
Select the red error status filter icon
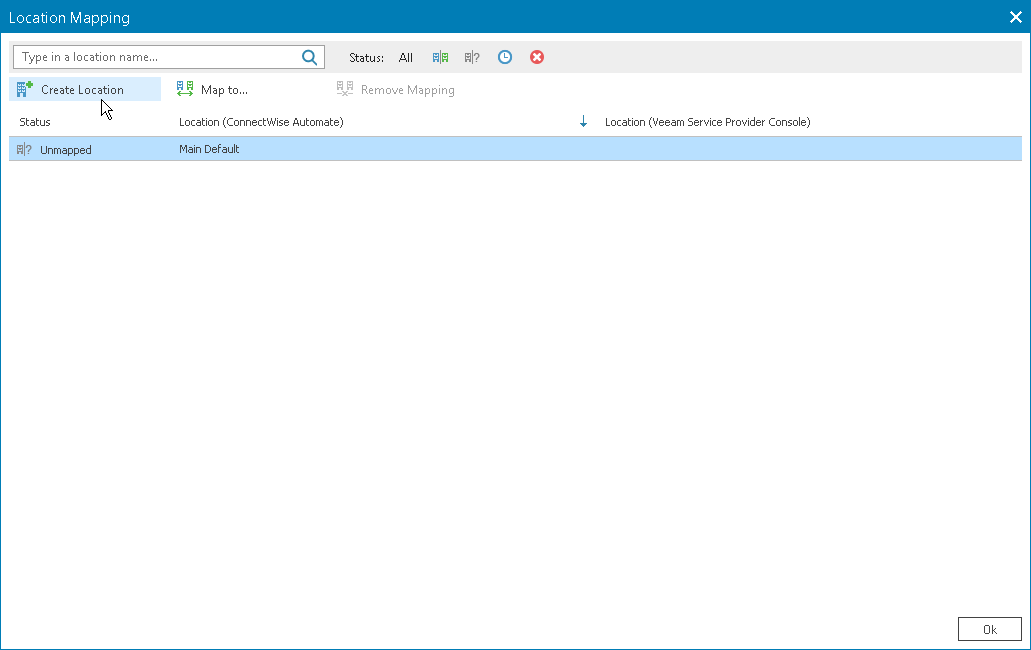coord(536,57)
